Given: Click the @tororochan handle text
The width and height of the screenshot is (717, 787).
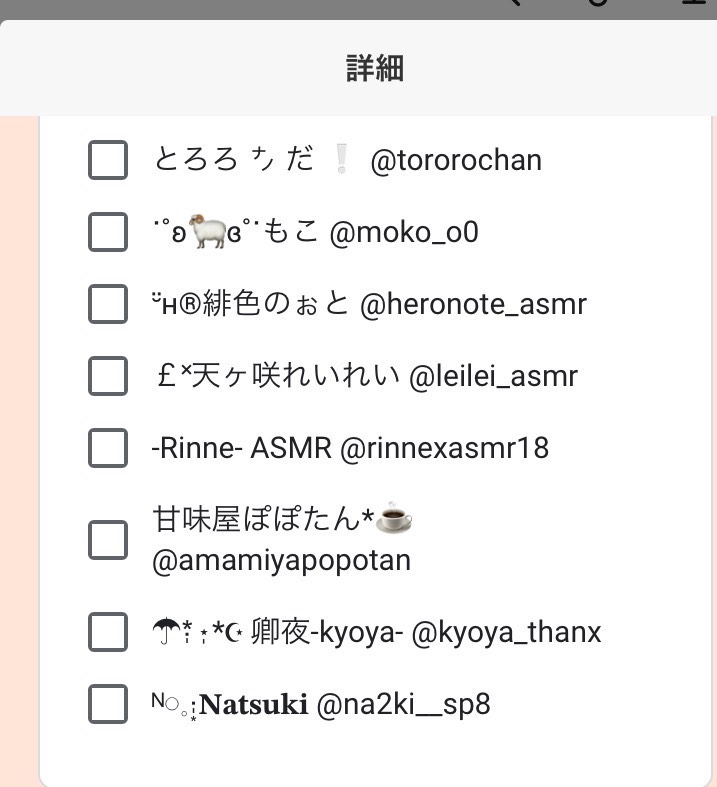Looking at the screenshot, I should coord(456,160).
